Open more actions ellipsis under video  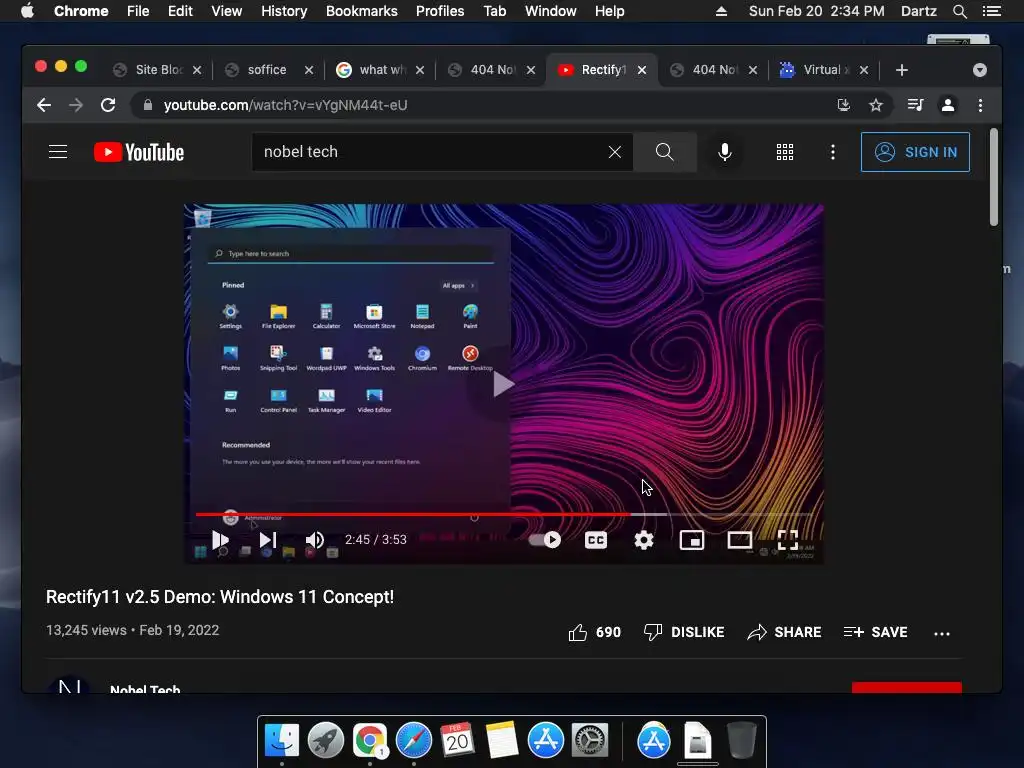942,633
